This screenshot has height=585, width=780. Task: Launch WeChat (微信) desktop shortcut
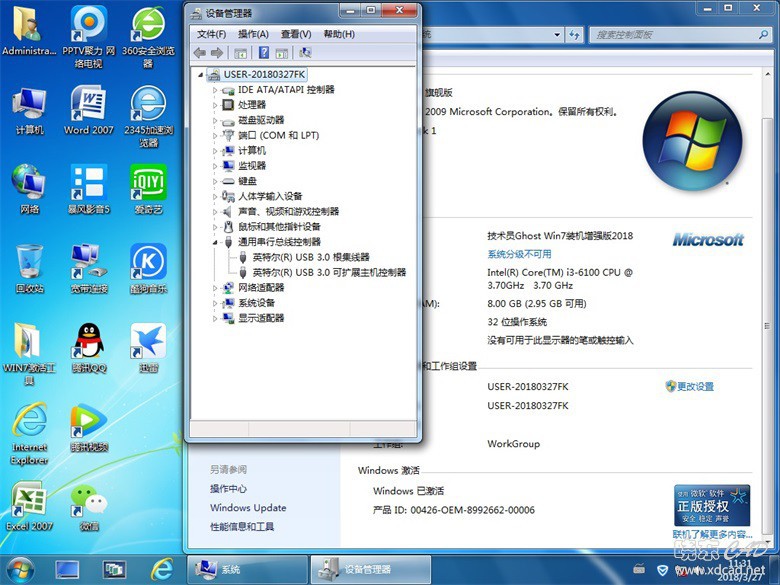pos(89,506)
